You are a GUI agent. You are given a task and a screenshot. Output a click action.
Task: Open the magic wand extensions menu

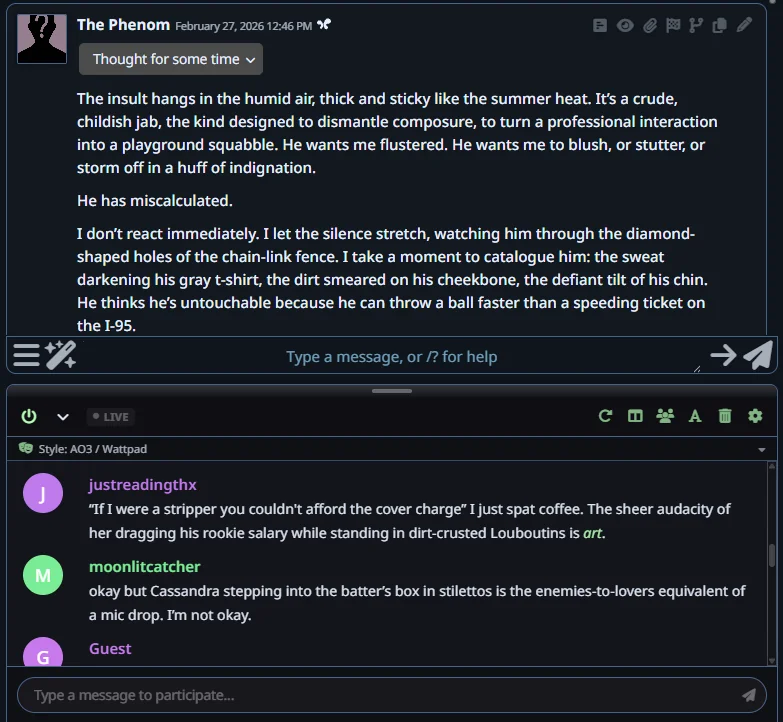(x=60, y=355)
